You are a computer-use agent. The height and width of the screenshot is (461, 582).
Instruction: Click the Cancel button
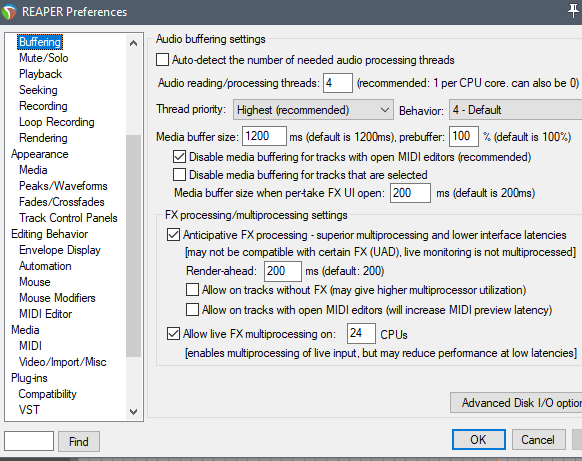539,440
